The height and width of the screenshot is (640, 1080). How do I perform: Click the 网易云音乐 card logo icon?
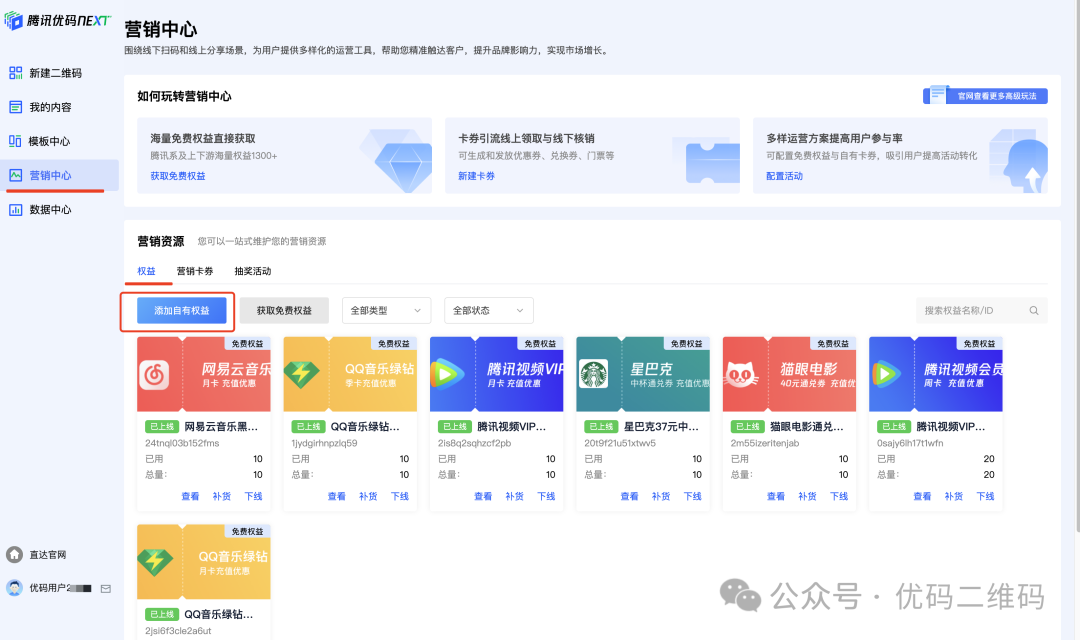[154, 375]
